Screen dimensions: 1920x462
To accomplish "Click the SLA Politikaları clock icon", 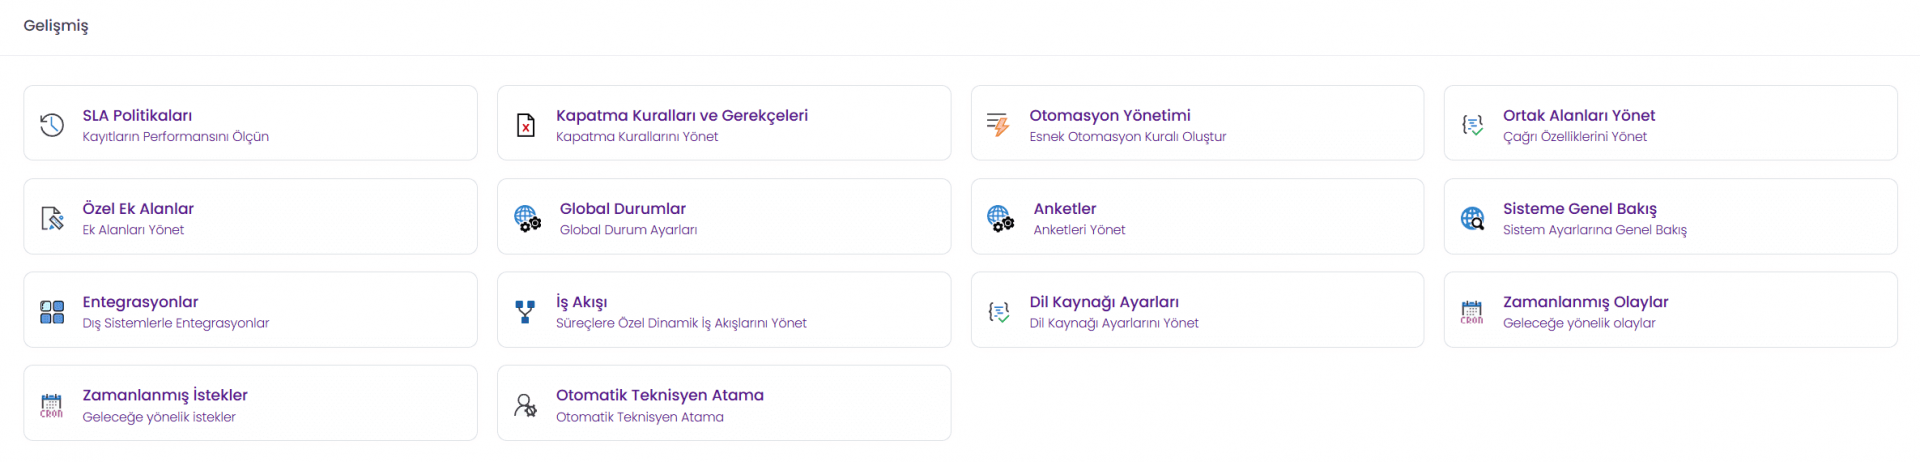I will [52, 125].
